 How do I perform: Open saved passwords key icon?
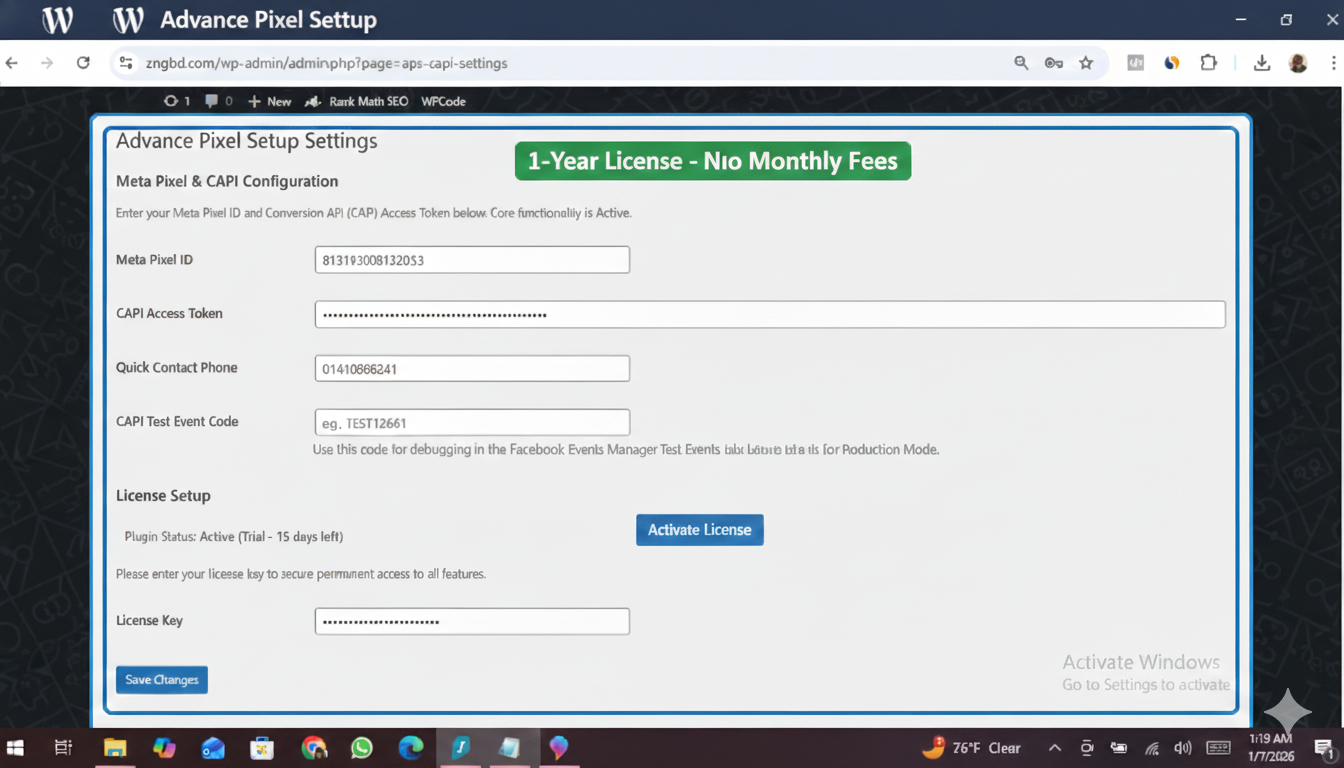coord(1053,63)
